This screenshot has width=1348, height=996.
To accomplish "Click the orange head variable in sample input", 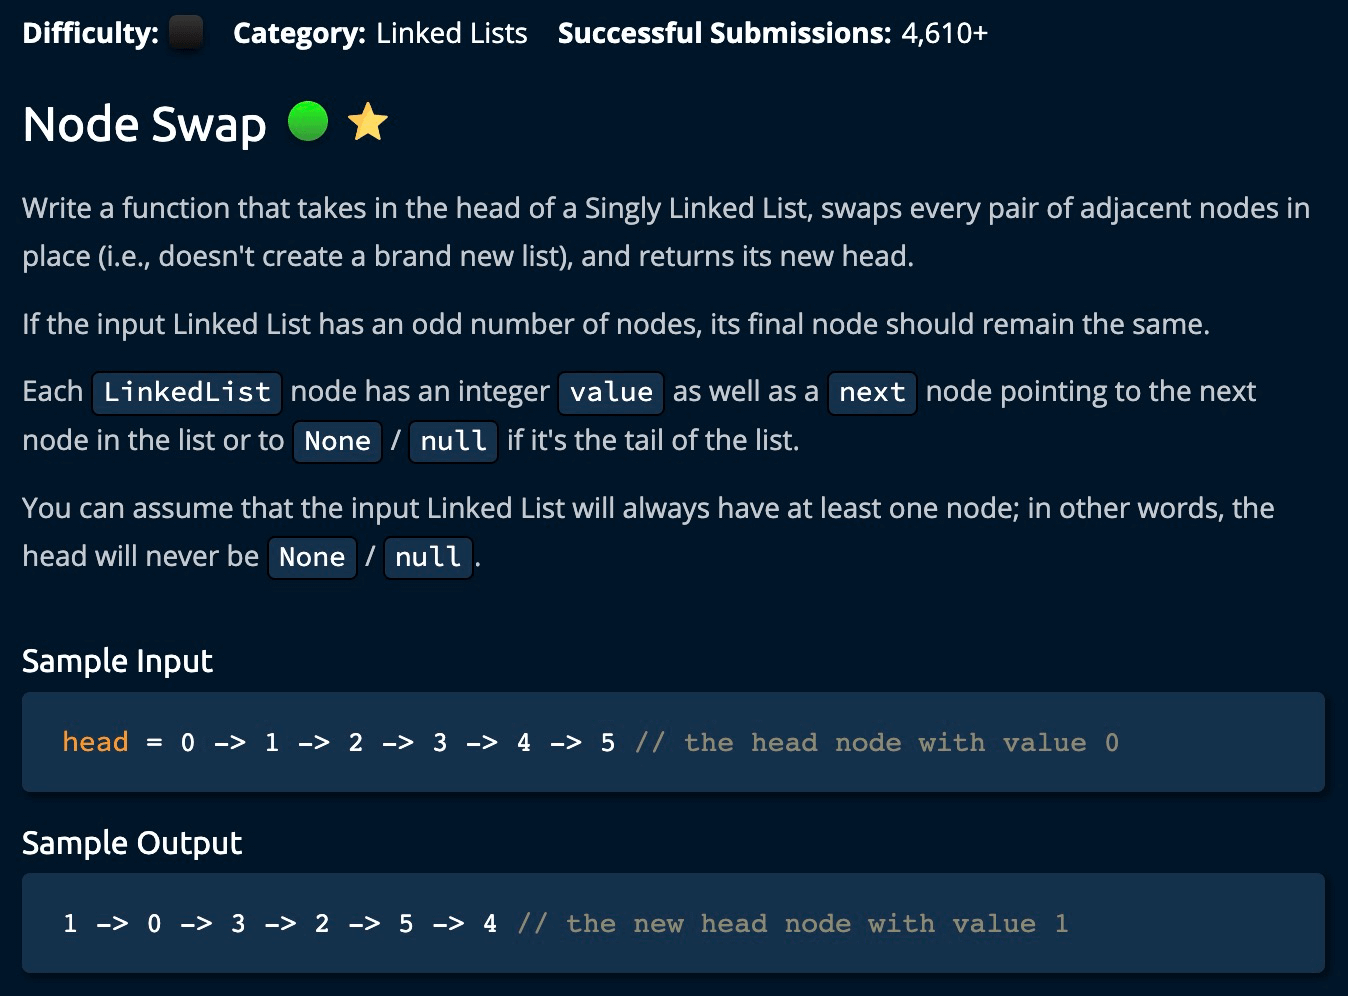I will click(x=95, y=742).
